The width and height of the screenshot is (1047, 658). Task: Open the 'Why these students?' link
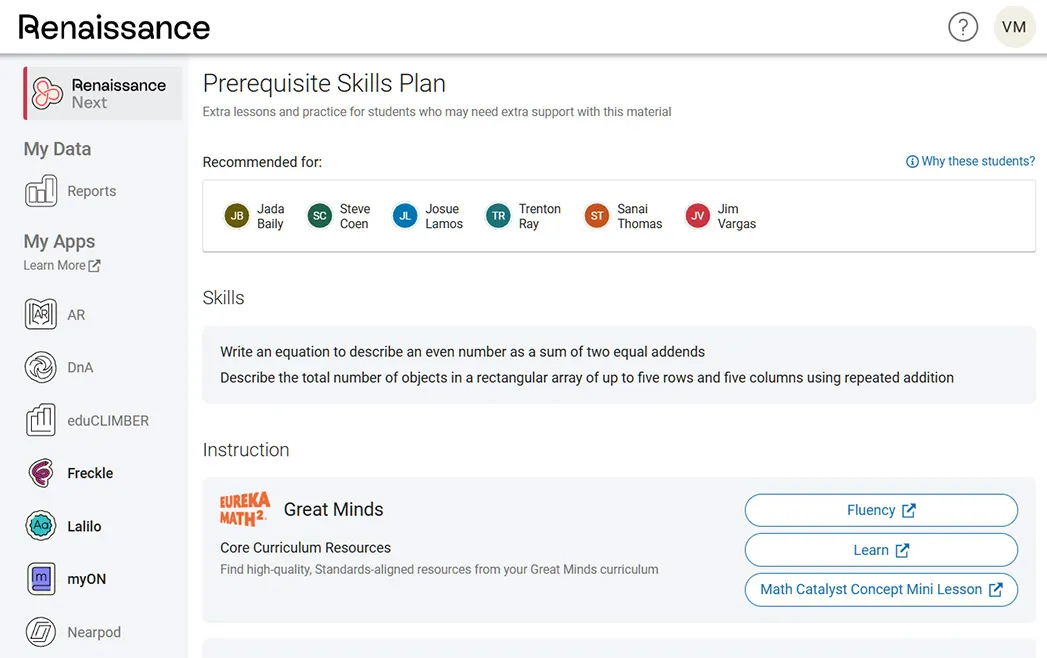pos(969,160)
